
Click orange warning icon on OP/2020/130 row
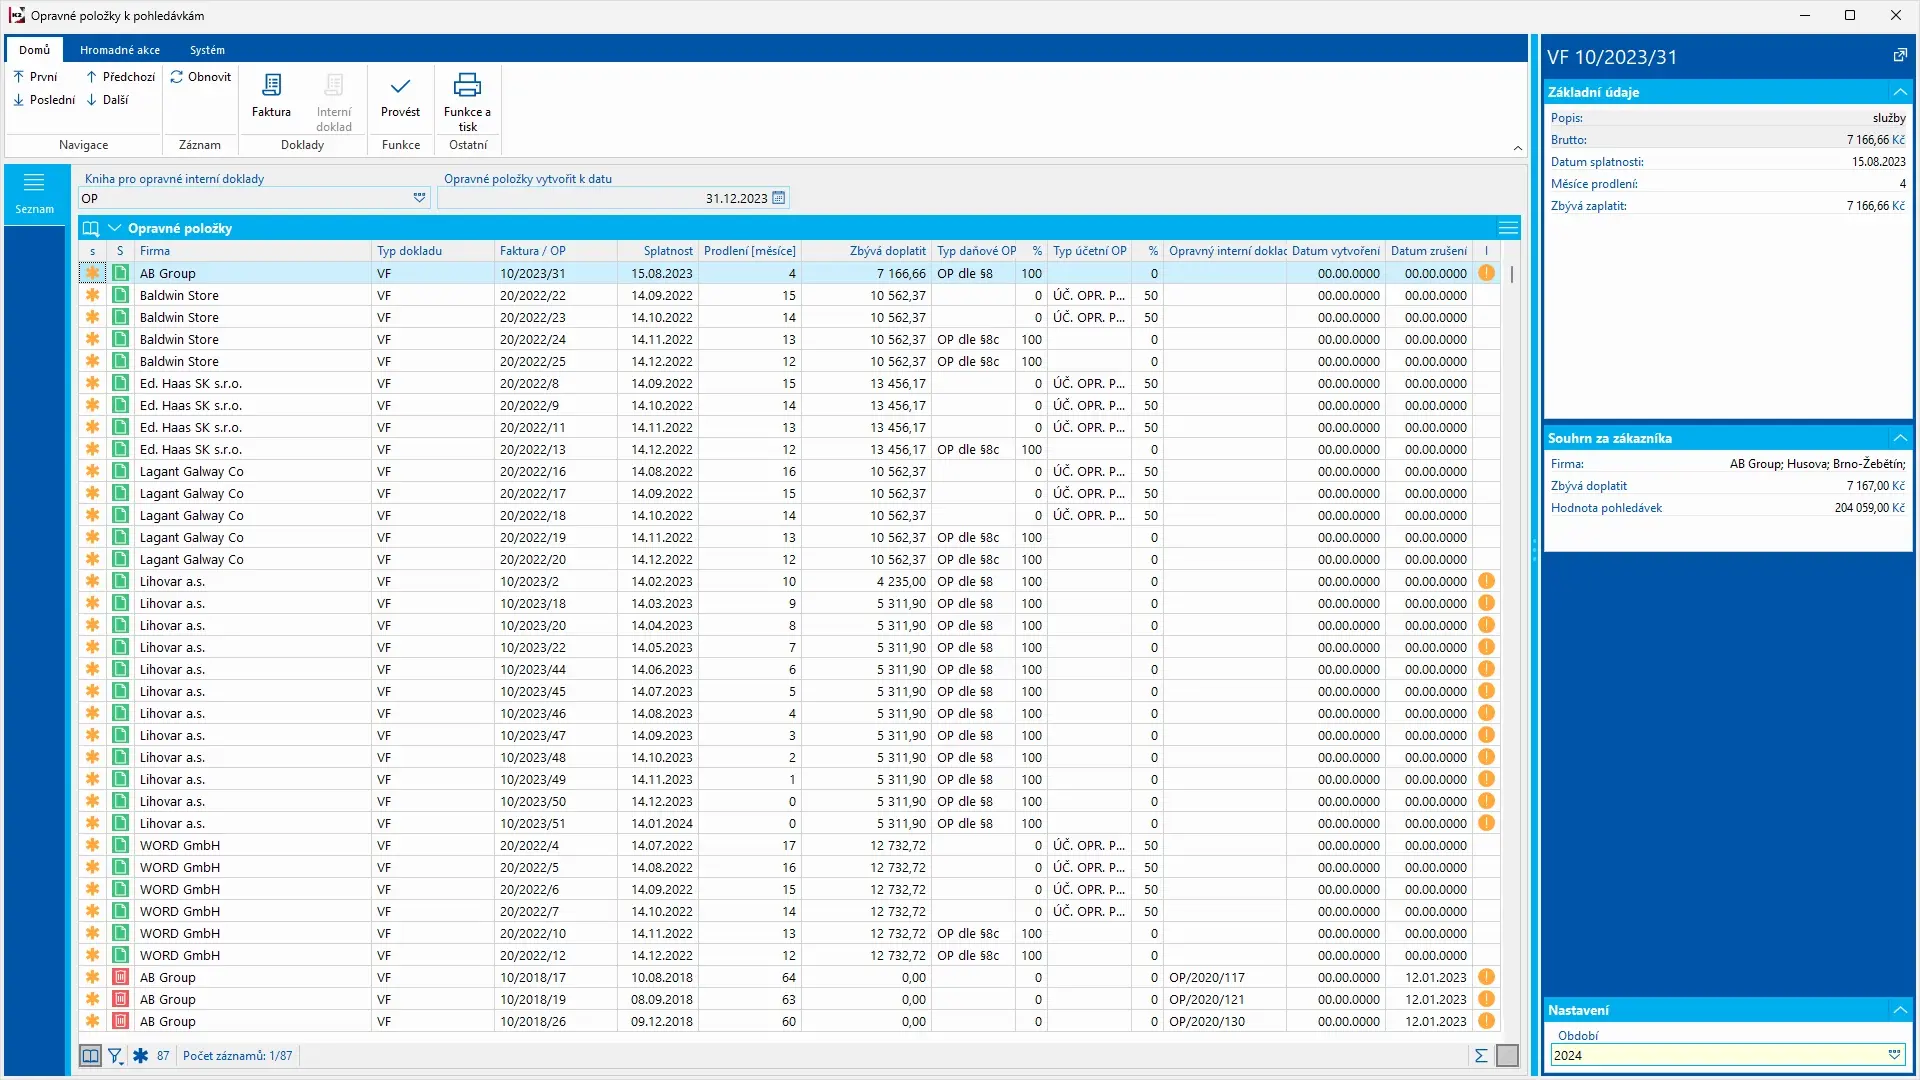click(1487, 1021)
